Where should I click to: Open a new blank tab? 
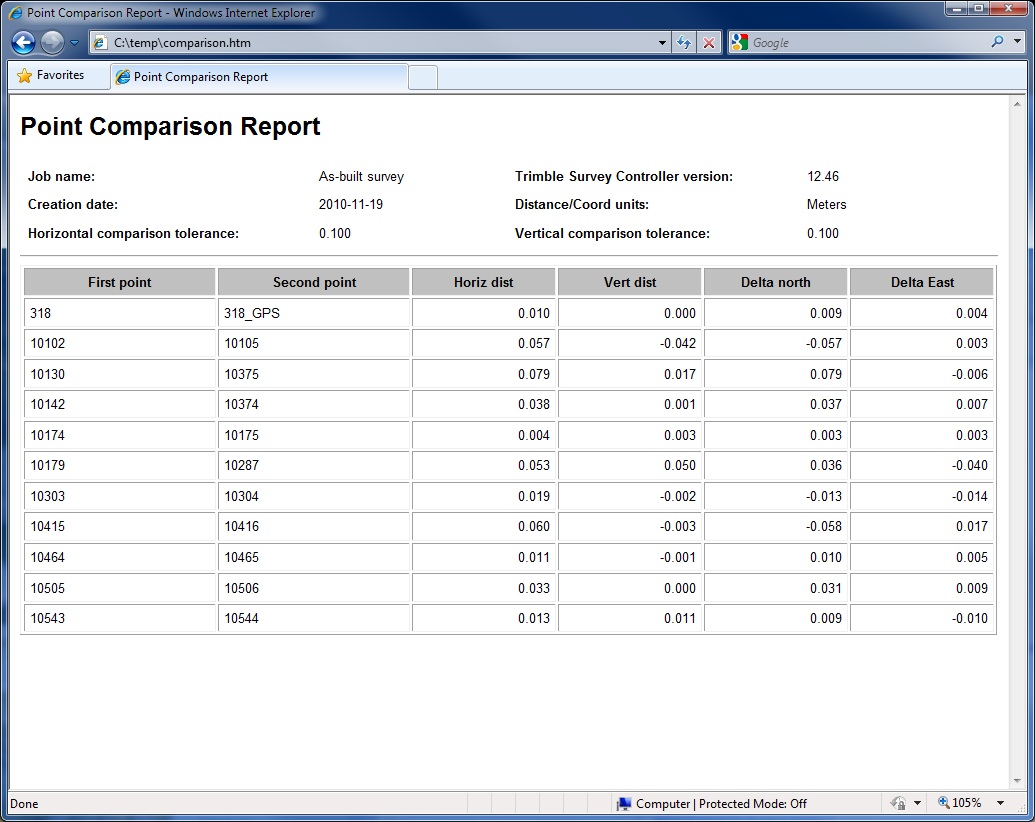click(423, 77)
